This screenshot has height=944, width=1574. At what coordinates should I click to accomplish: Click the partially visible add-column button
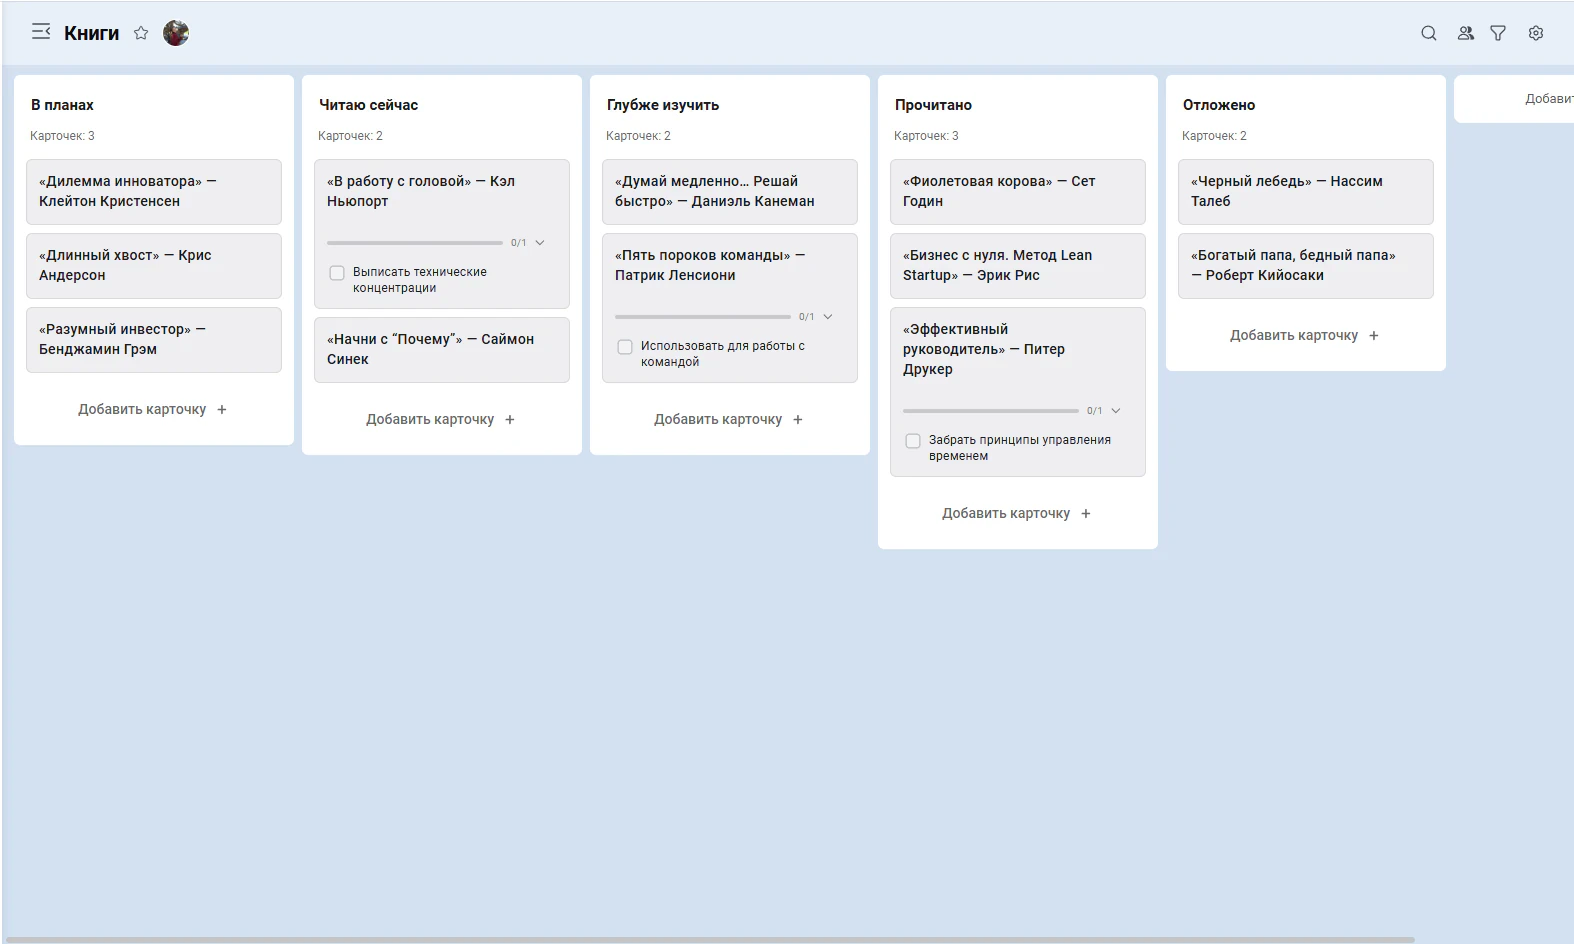tap(1515, 99)
